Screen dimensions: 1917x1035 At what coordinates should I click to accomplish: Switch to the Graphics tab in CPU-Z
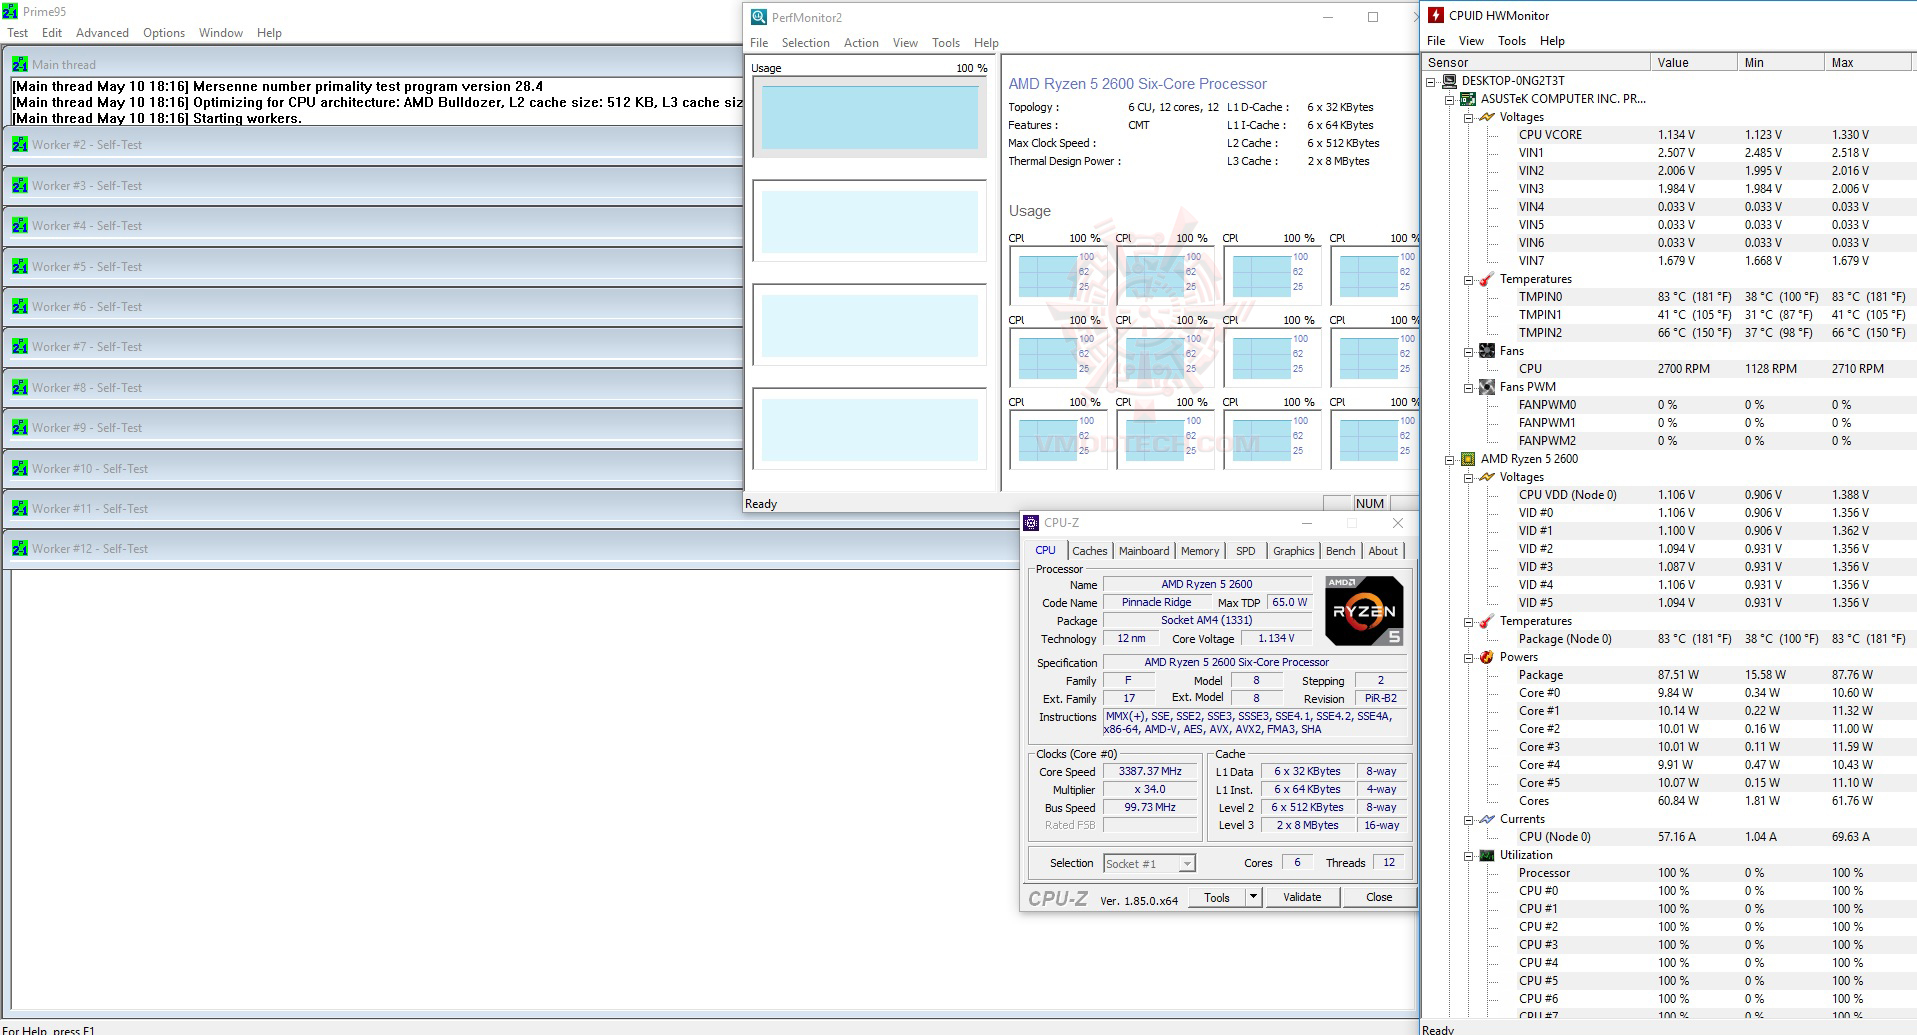[1293, 551]
